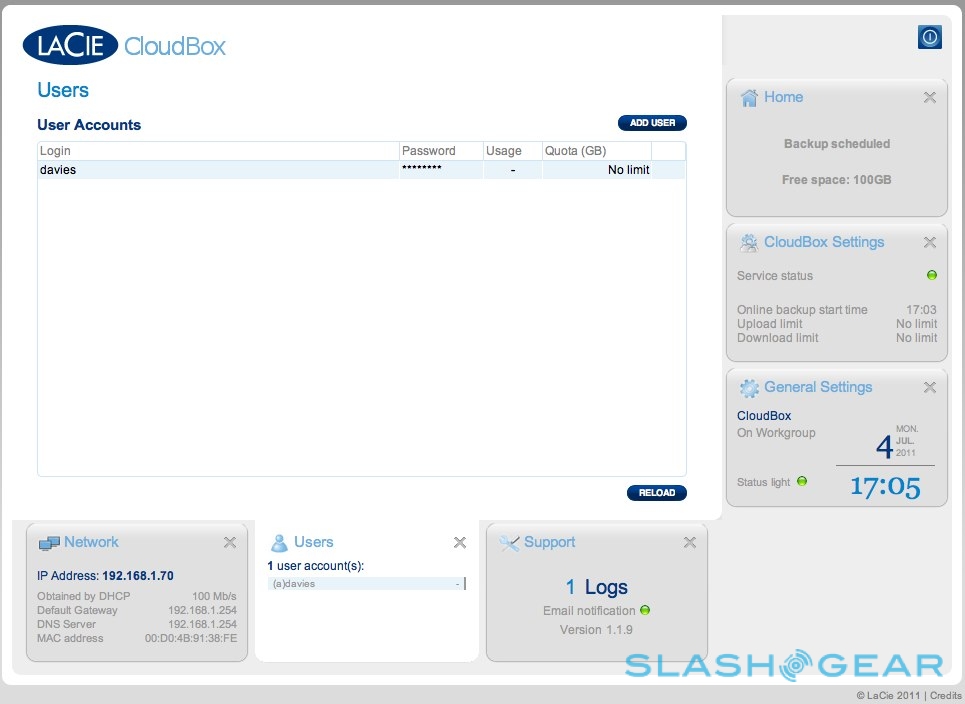Click the power button icon
The image size is (965, 704).
coord(929,38)
